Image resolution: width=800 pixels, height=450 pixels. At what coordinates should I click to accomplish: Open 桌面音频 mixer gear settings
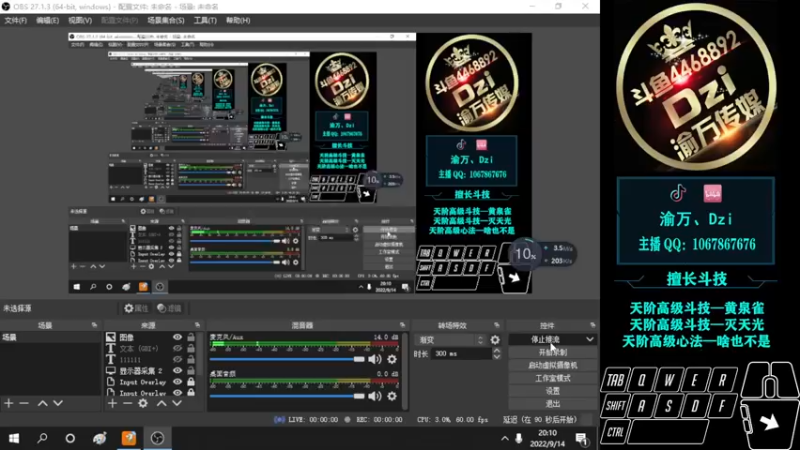point(392,396)
